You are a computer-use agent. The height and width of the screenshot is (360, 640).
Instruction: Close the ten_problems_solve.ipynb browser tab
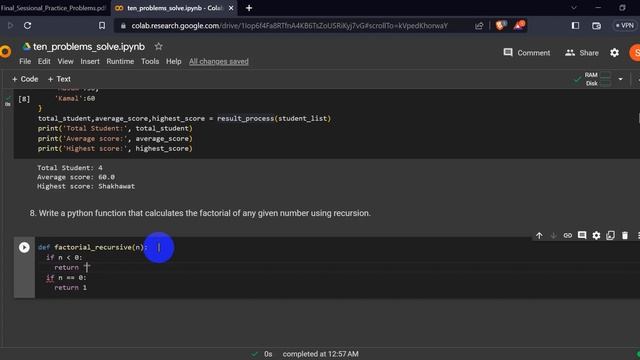231,8
